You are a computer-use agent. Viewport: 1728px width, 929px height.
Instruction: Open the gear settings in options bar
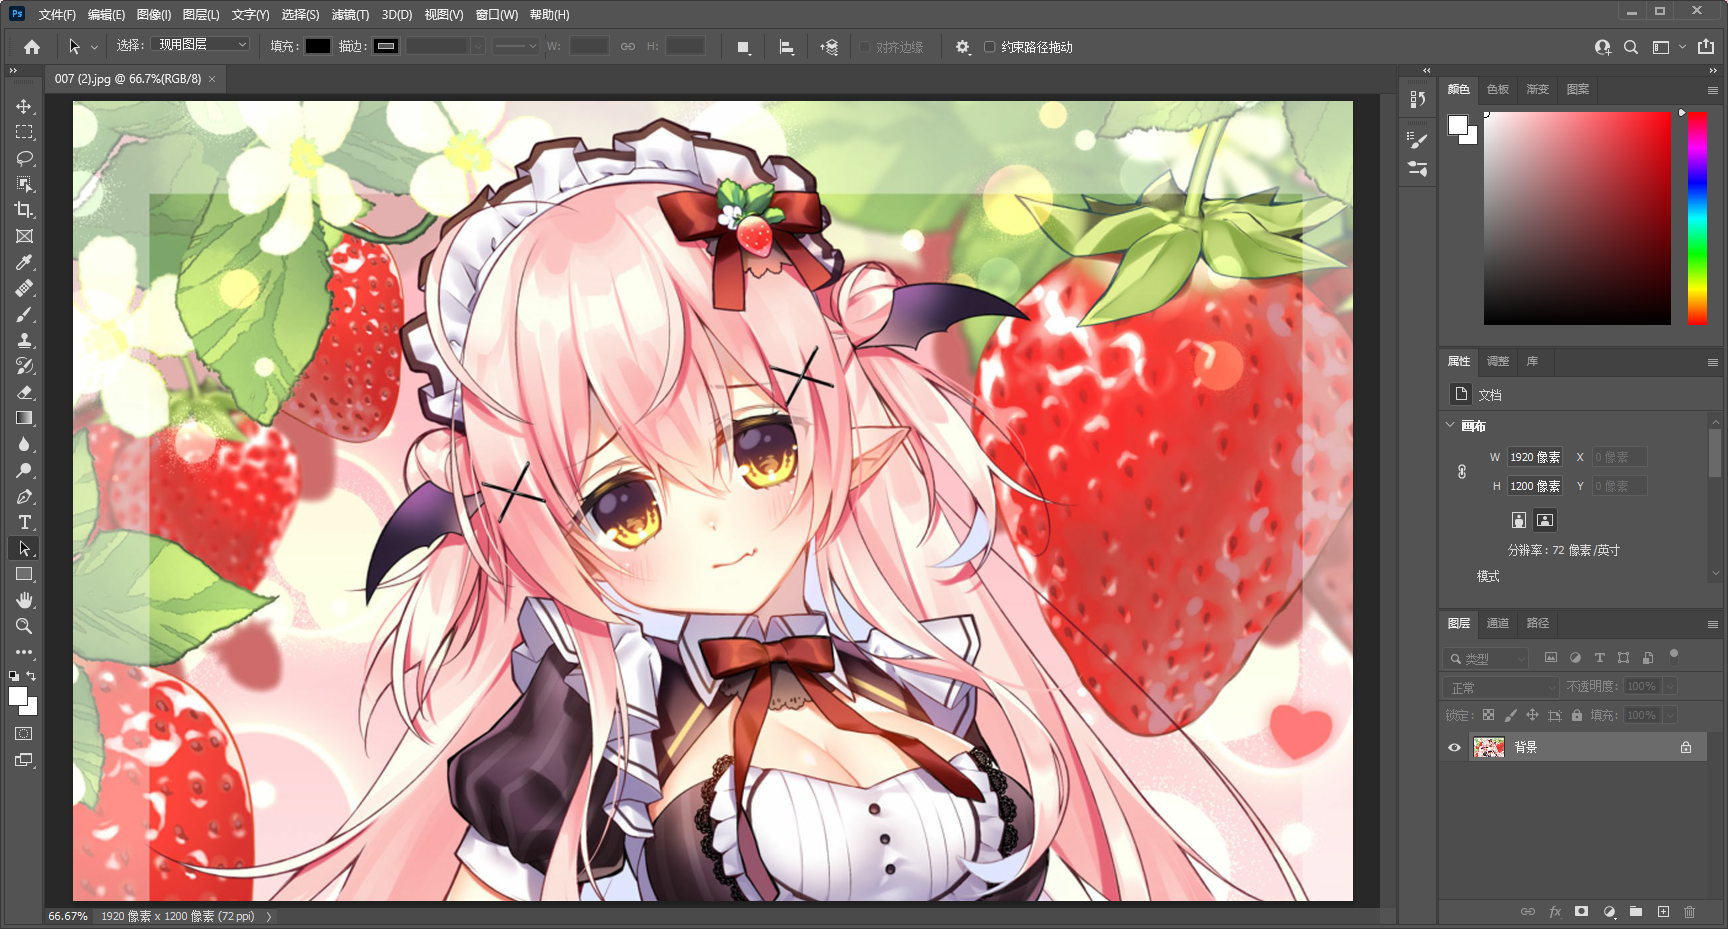(962, 47)
